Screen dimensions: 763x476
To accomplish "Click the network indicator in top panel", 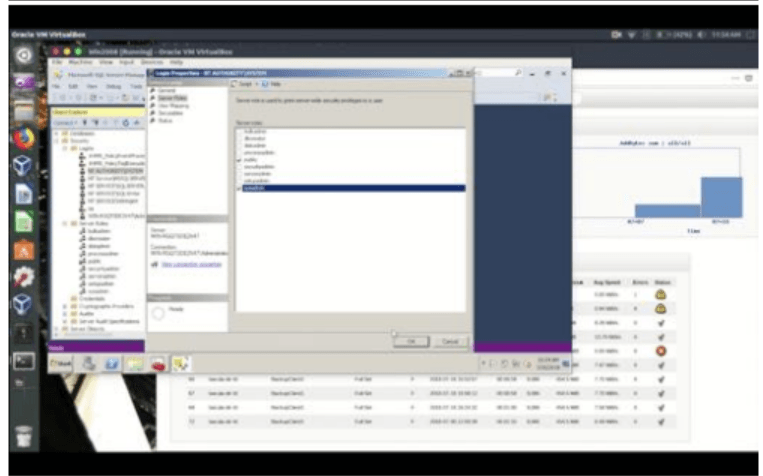I will 632,35.
